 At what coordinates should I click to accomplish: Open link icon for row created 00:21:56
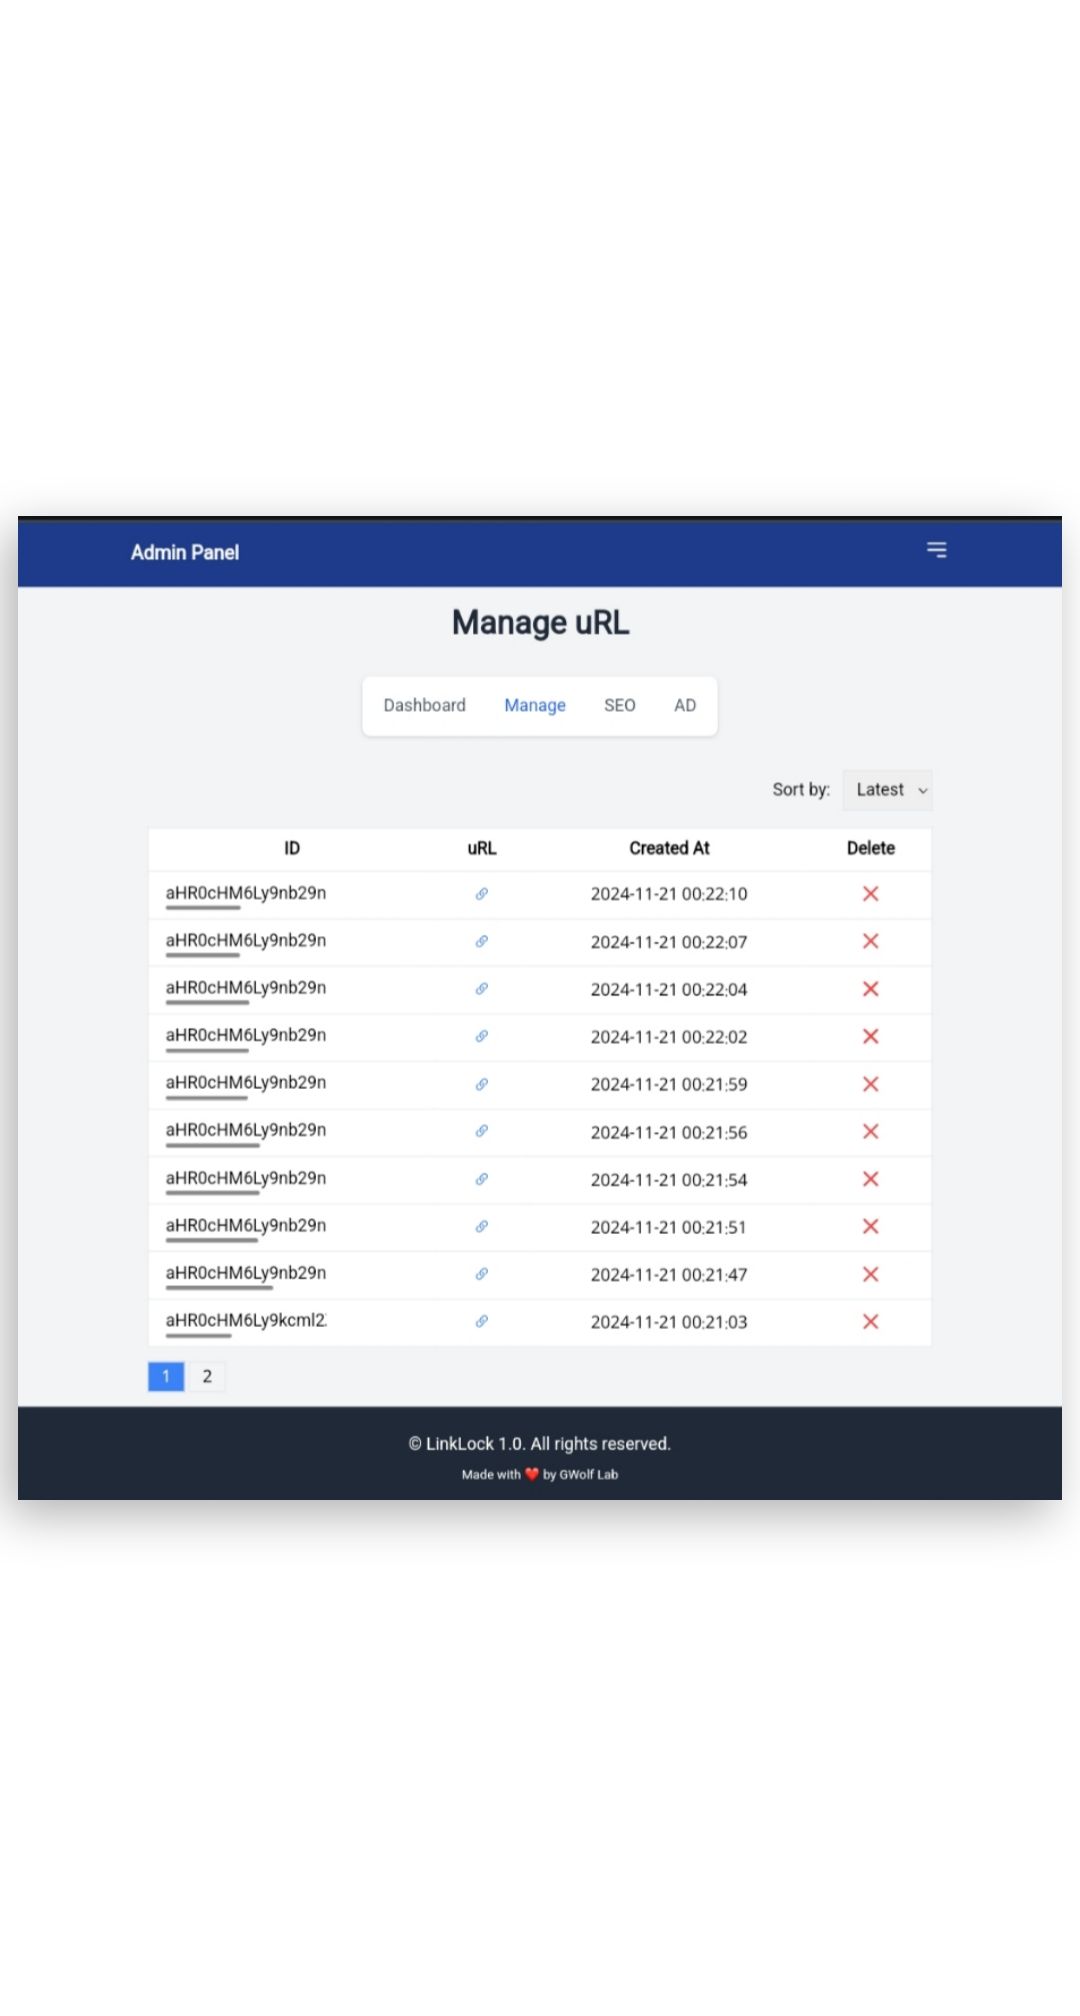tap(481, 1131)
